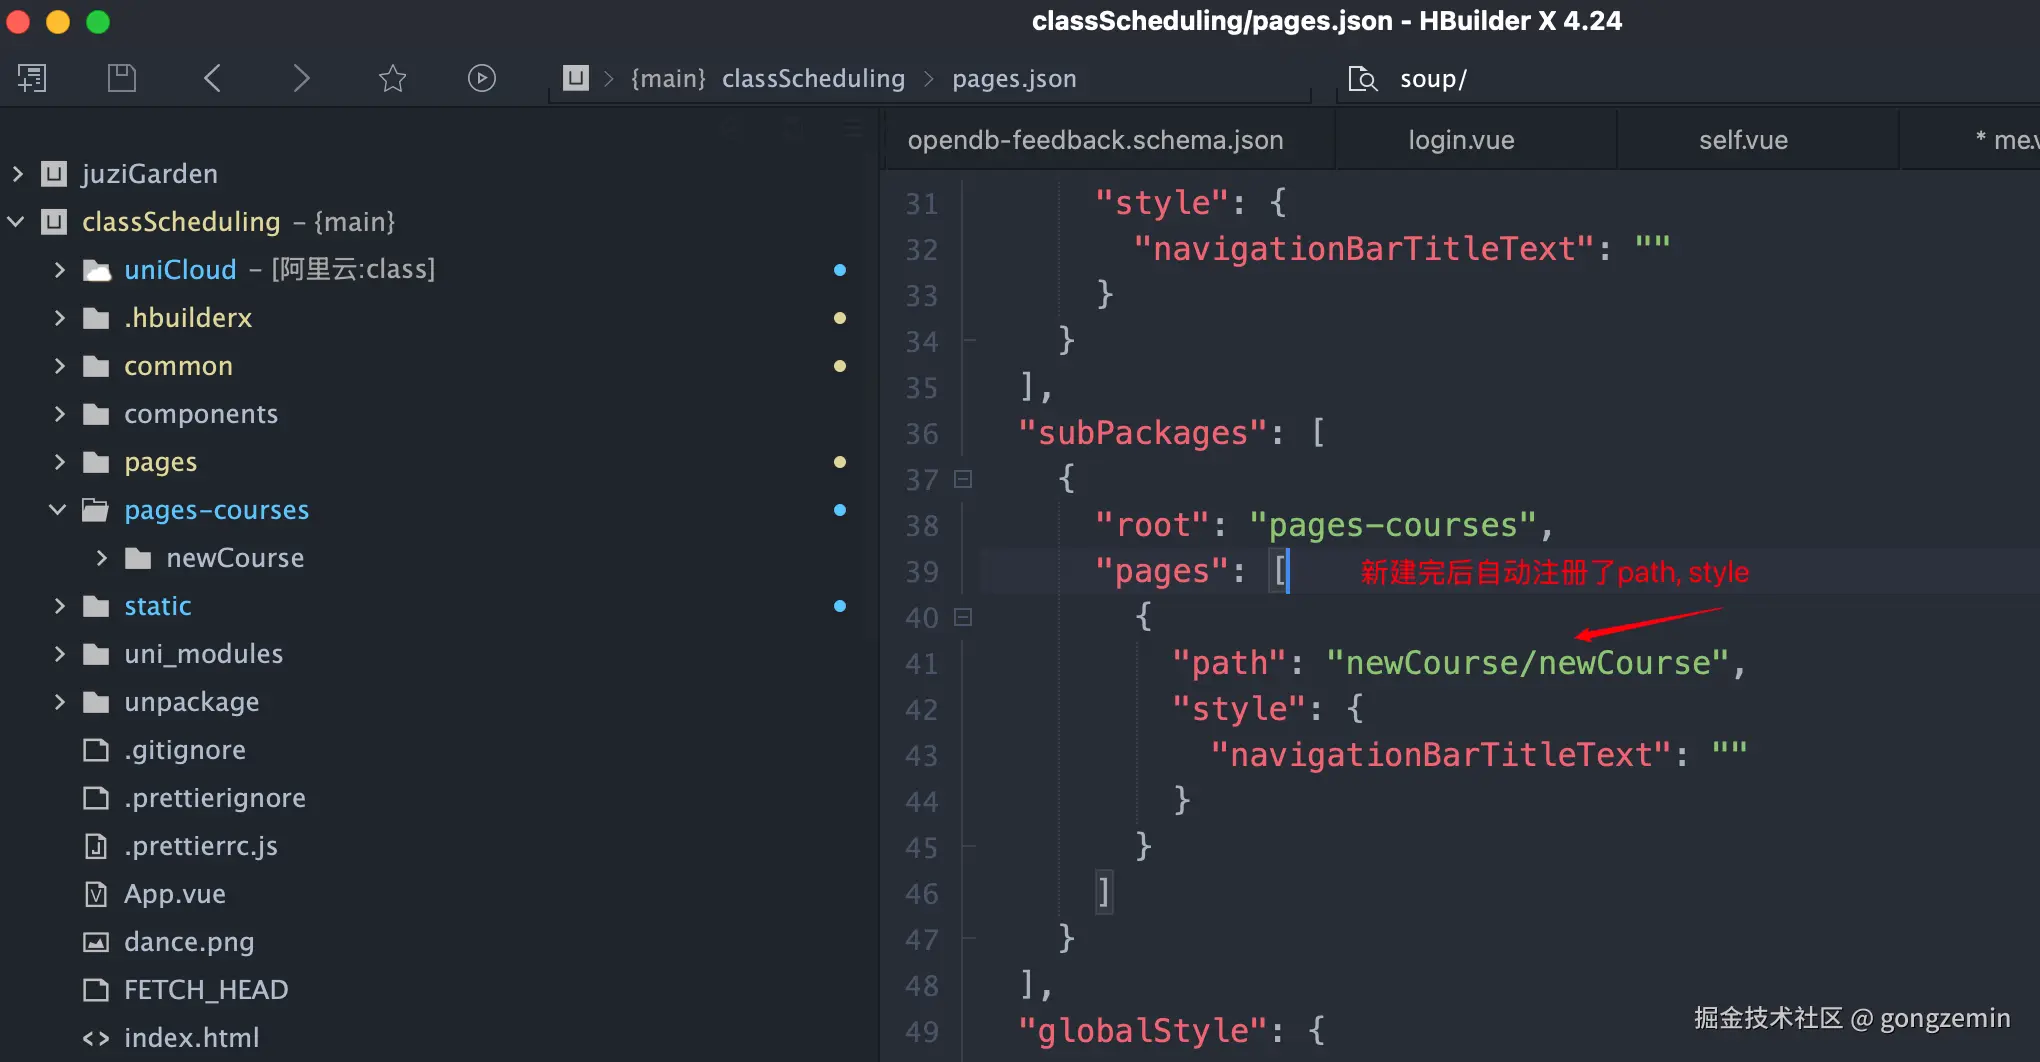
Task: Collapse the classScheduling project
Action: point(17,222)
